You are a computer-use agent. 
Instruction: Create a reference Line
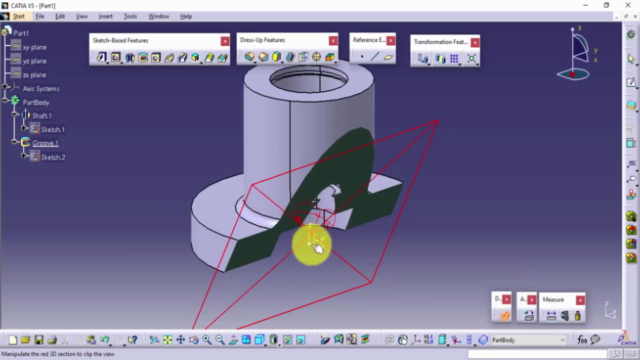coord(375,57)
